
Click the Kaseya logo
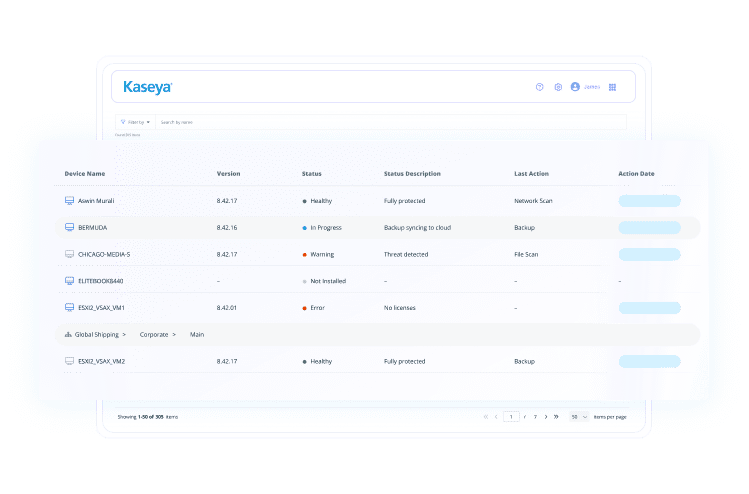147,87
